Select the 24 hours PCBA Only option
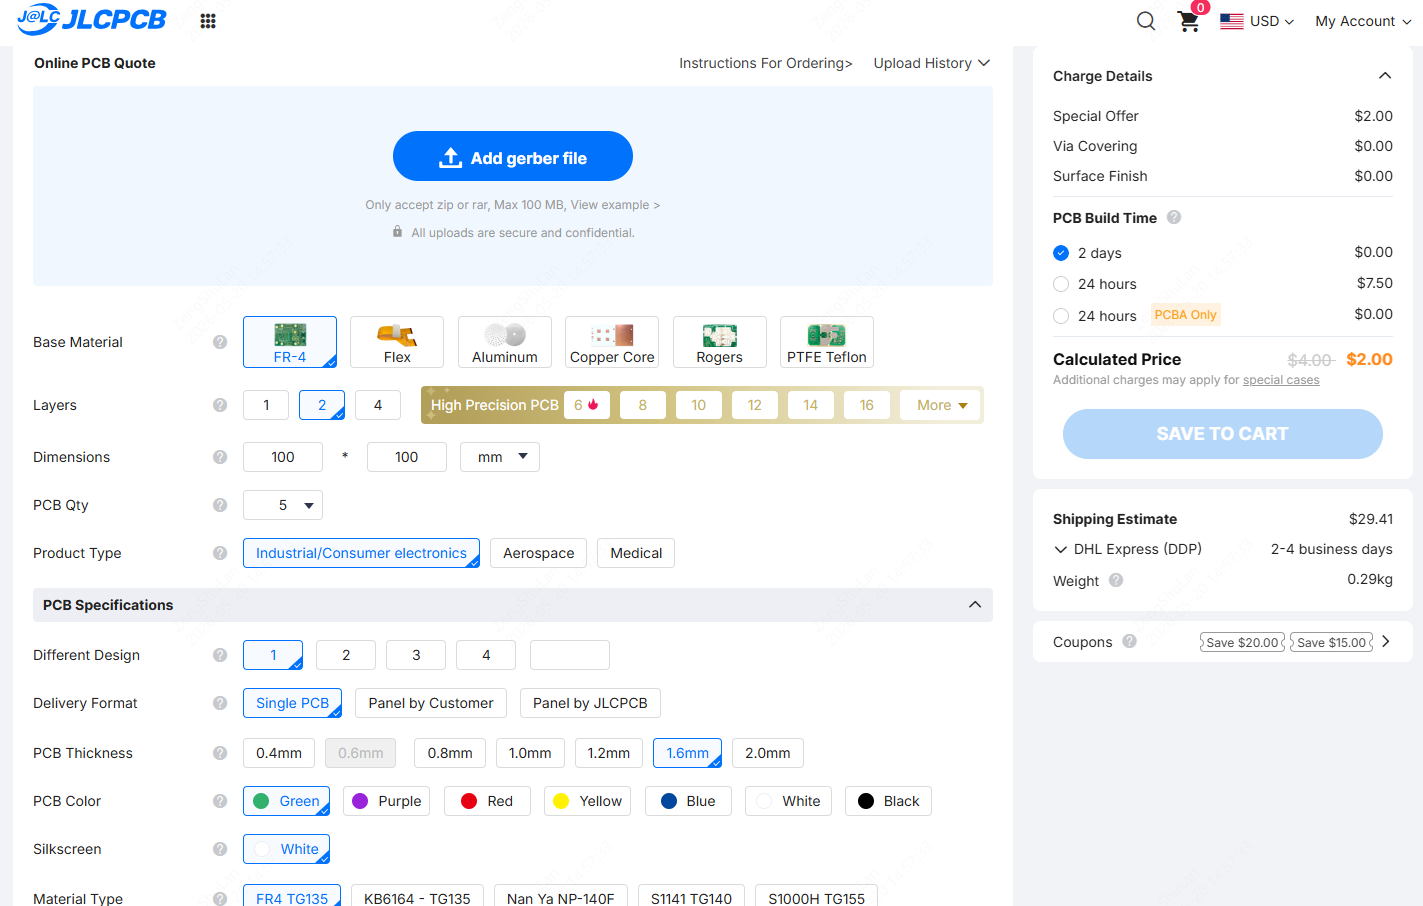Image resolution: width=1423 pixels, height=906 pixels. 1061,316
